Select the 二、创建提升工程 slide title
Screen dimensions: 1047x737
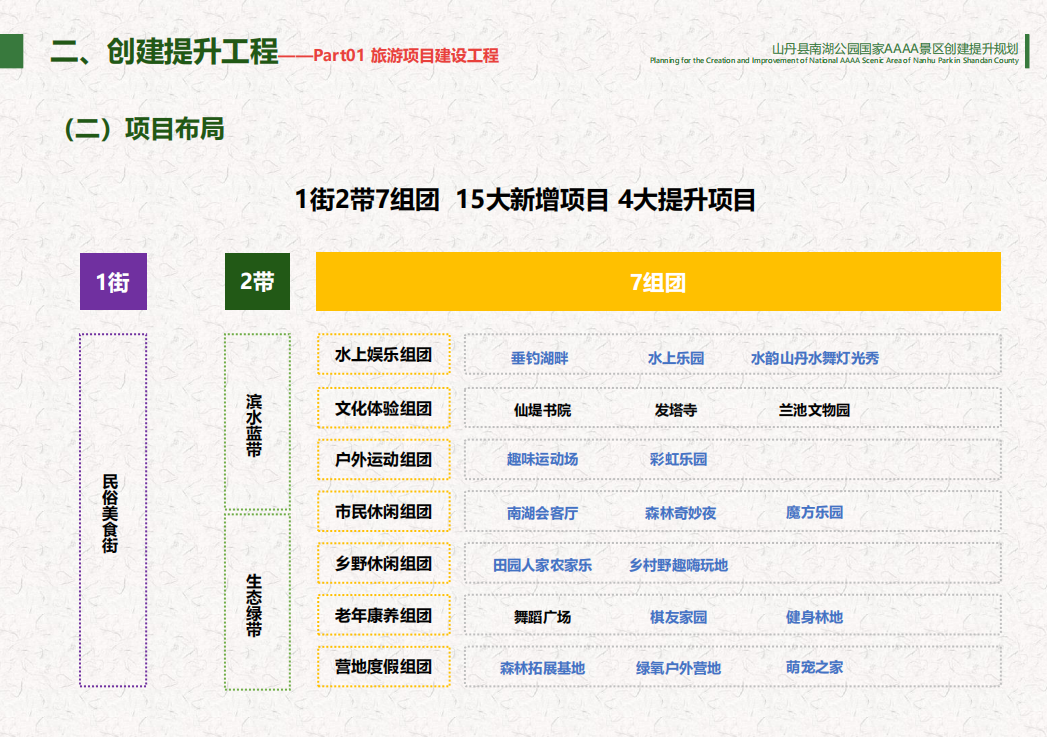pyautogui.click(x=164, y=53)
